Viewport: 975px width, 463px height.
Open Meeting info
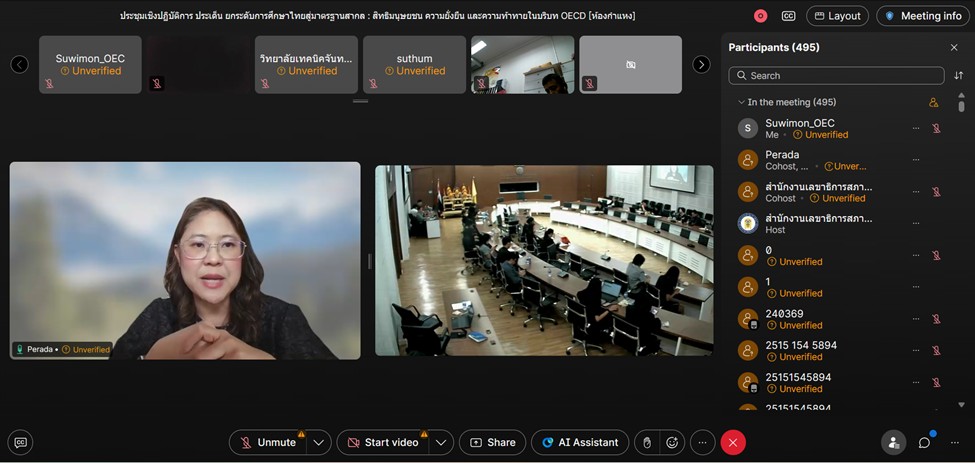(x=922, y=16)
